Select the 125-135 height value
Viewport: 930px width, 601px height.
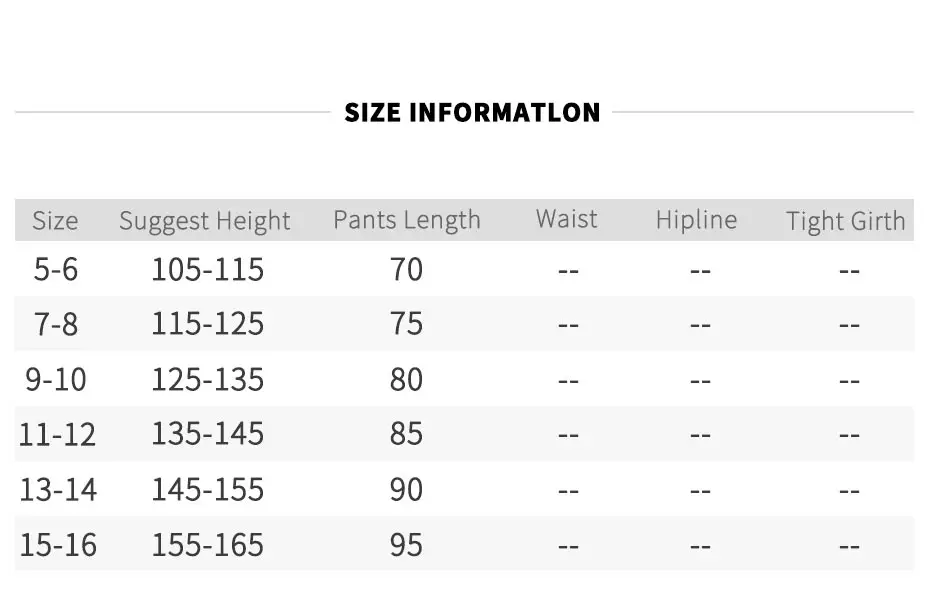(208, 380)
